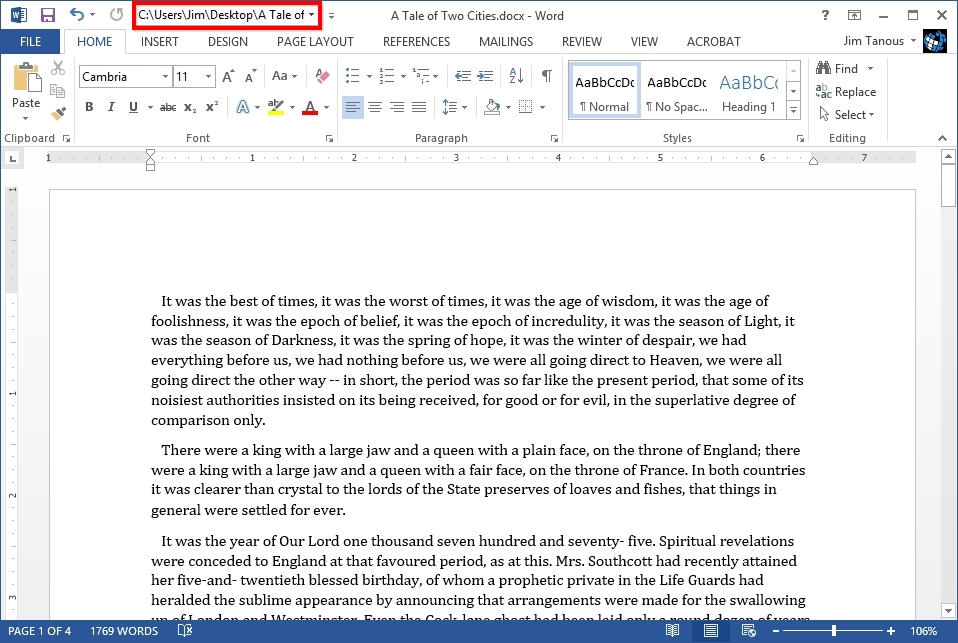958x643 pixels.
Task: Click the Replace button
Action: [x=846, y=92]
